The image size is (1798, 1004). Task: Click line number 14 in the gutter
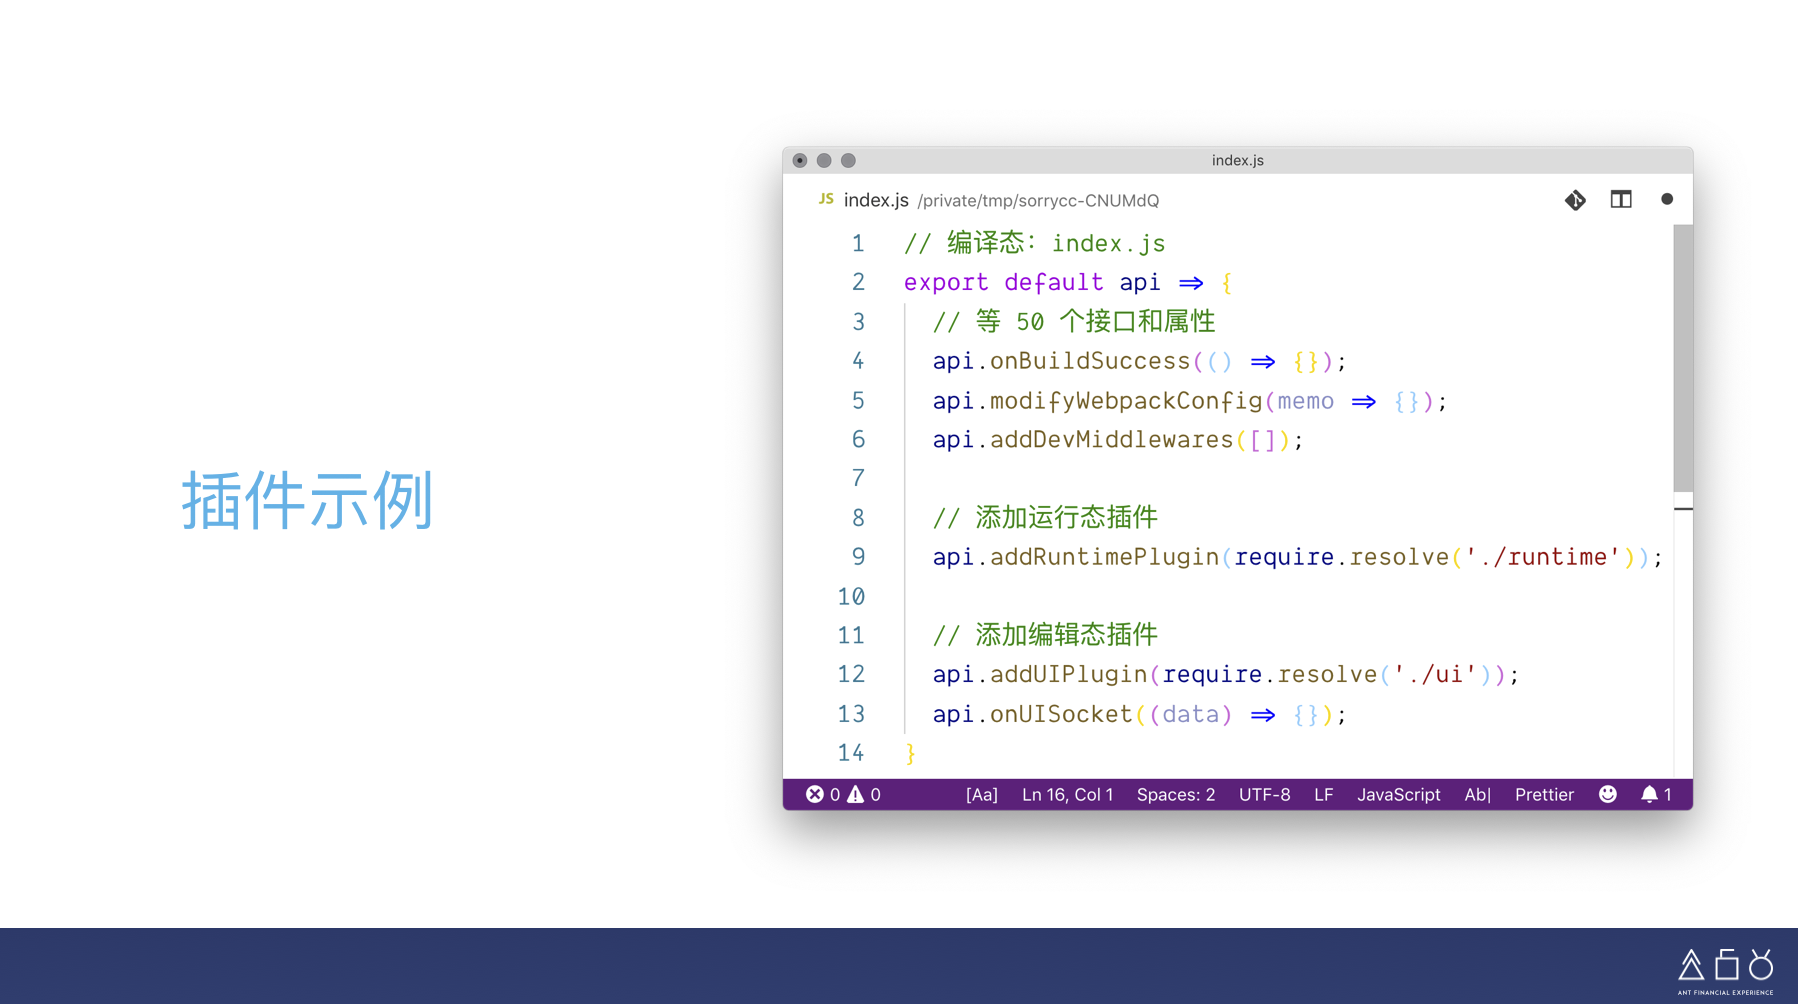[851, 753]
